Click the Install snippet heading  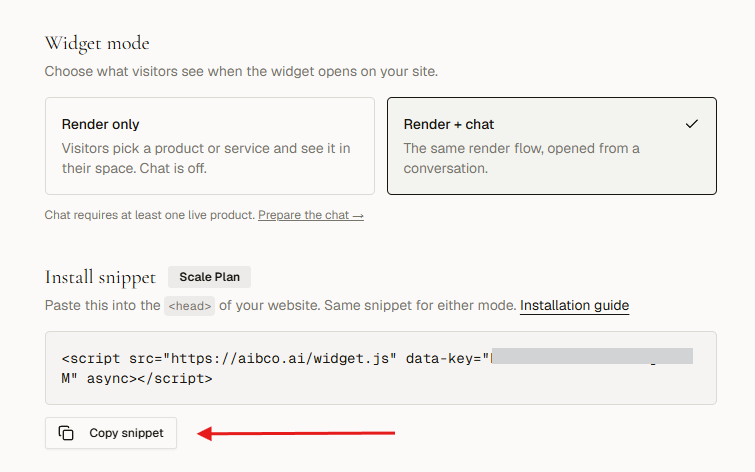pos(100,277)
